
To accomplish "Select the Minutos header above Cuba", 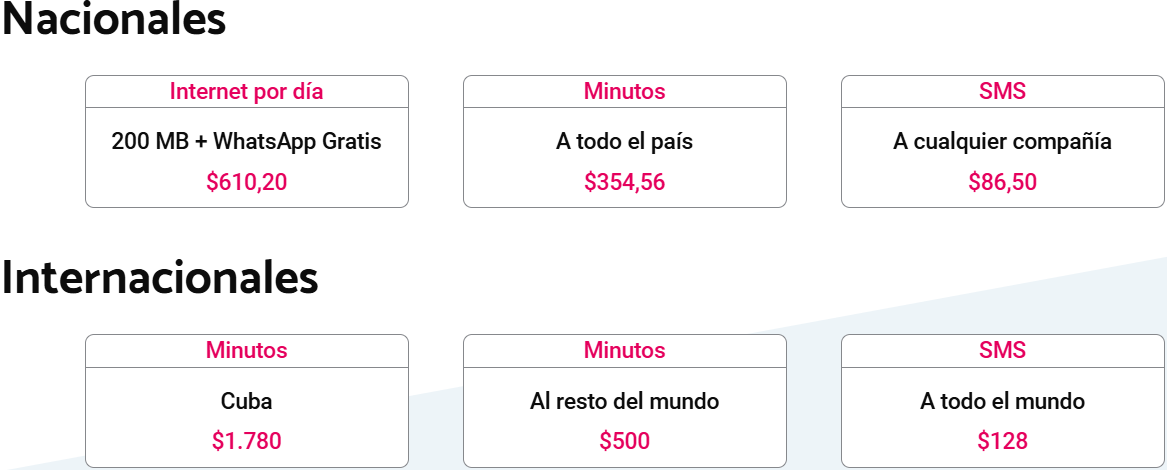I will (x=246, y=351).
